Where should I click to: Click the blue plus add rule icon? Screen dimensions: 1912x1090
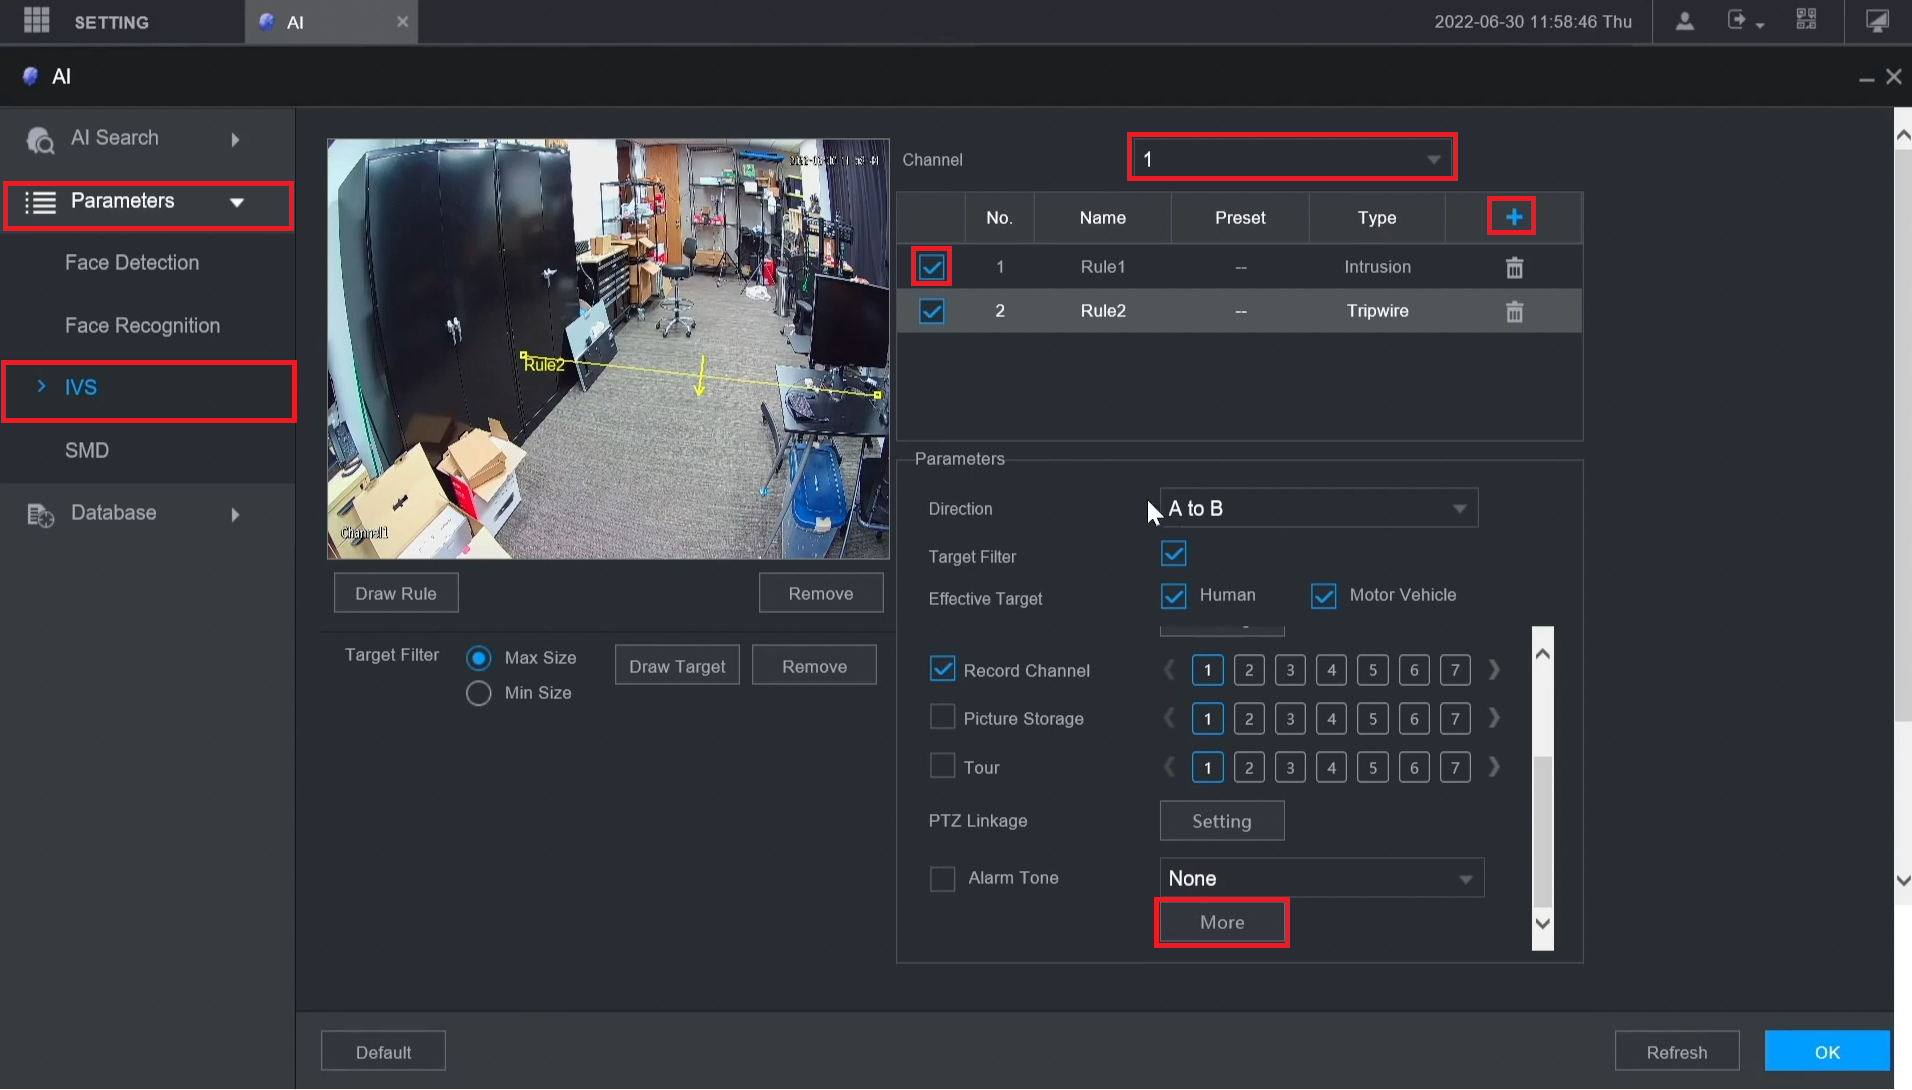(1513, 217)
